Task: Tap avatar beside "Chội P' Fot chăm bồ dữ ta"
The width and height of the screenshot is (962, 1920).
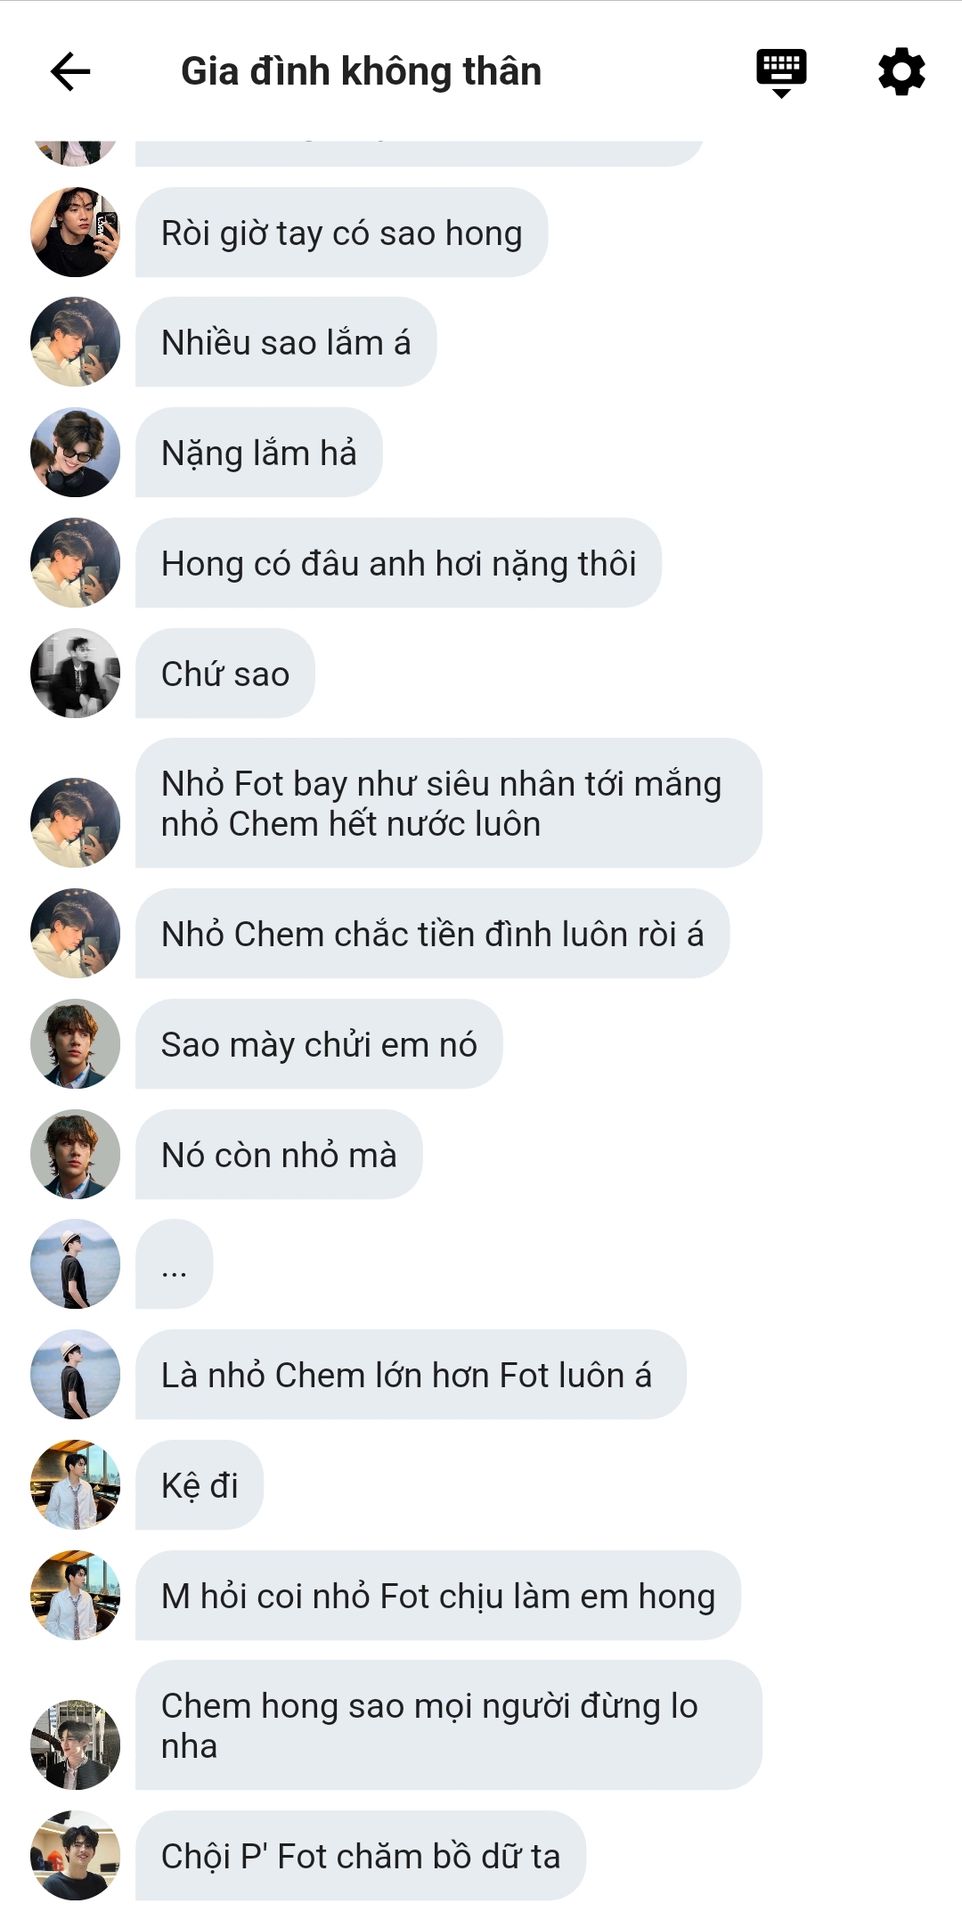Action: pyautogui.click(x=75, y=1855)
